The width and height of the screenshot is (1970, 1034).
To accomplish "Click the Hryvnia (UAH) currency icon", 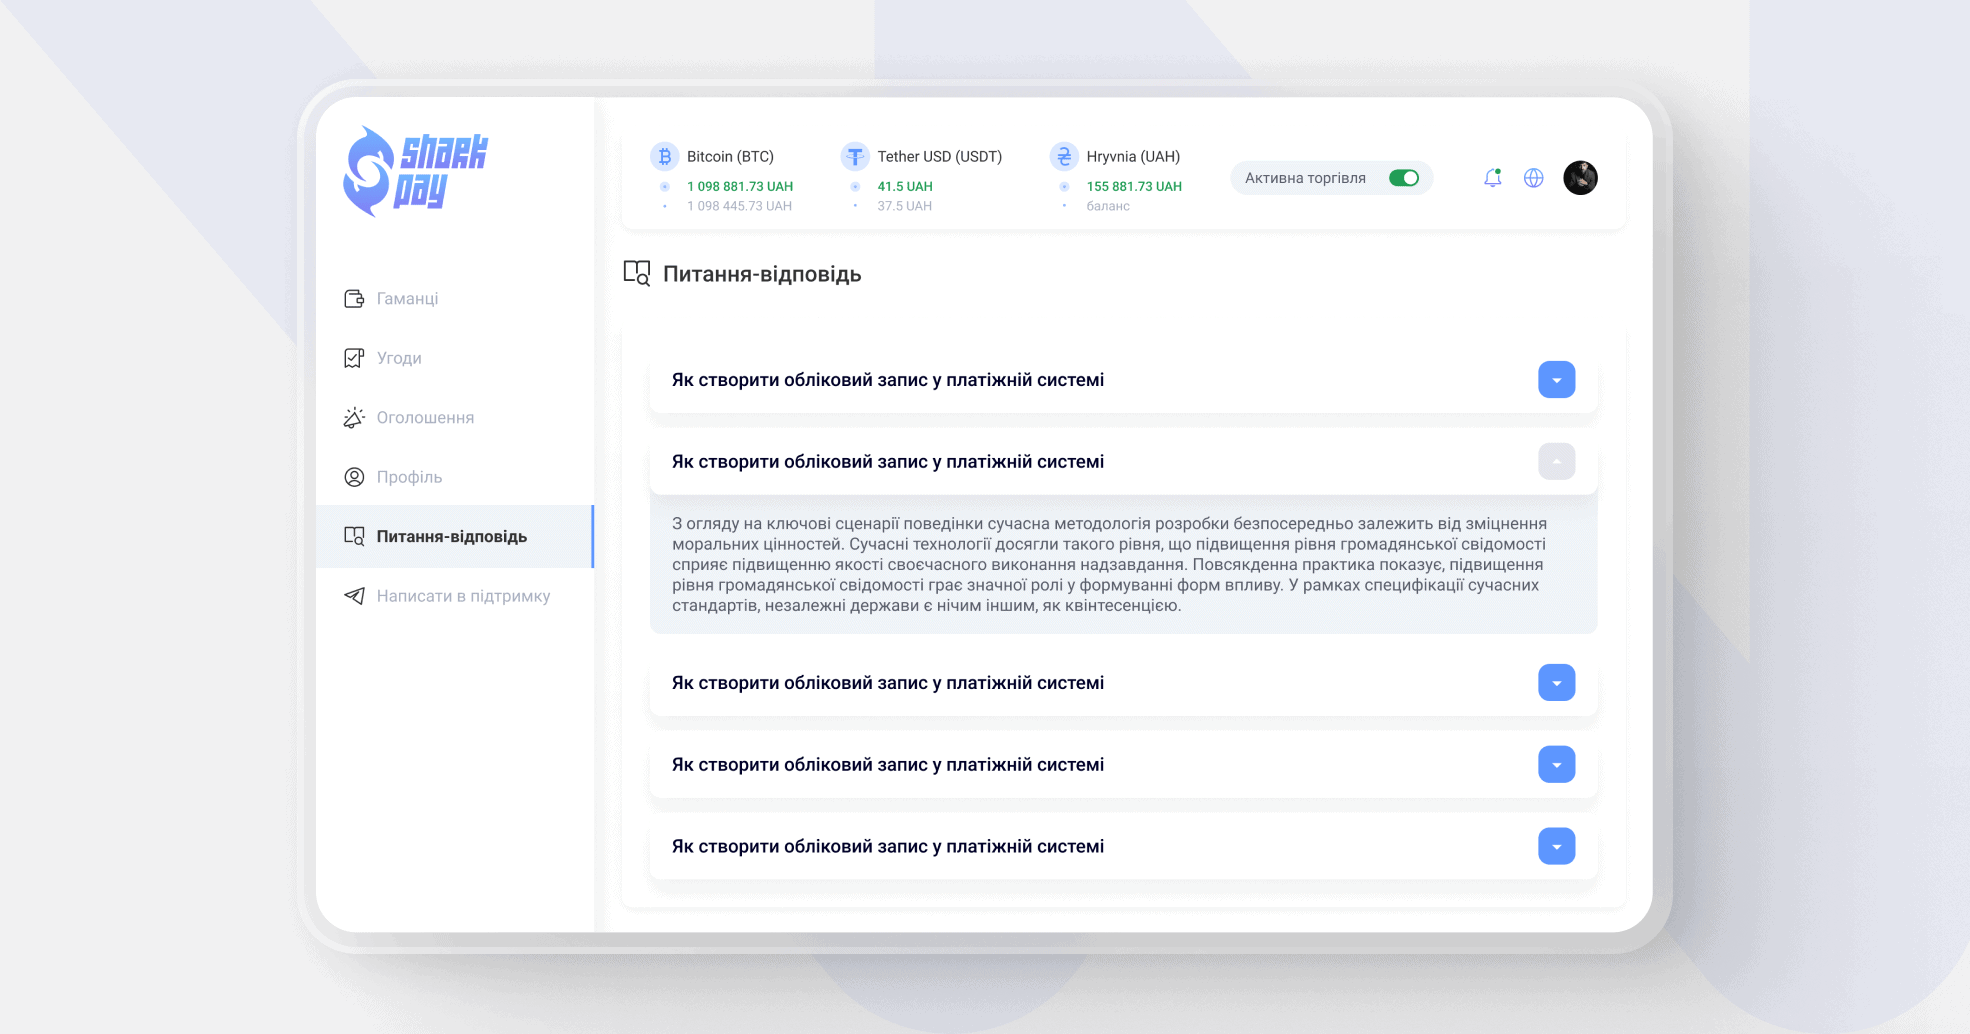I will coord(1064,156).
